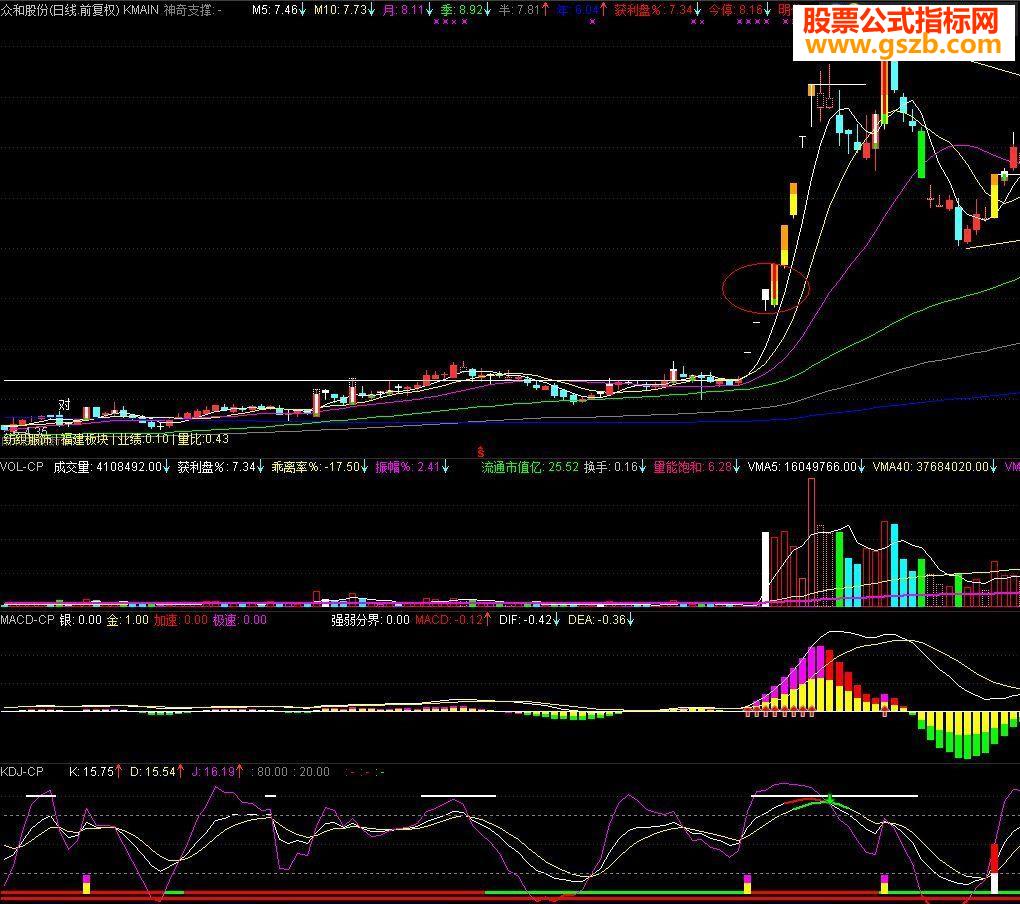Click the tall white volume bar
This screenshot has height=904, width=1020.
click(x=766, y=569)
